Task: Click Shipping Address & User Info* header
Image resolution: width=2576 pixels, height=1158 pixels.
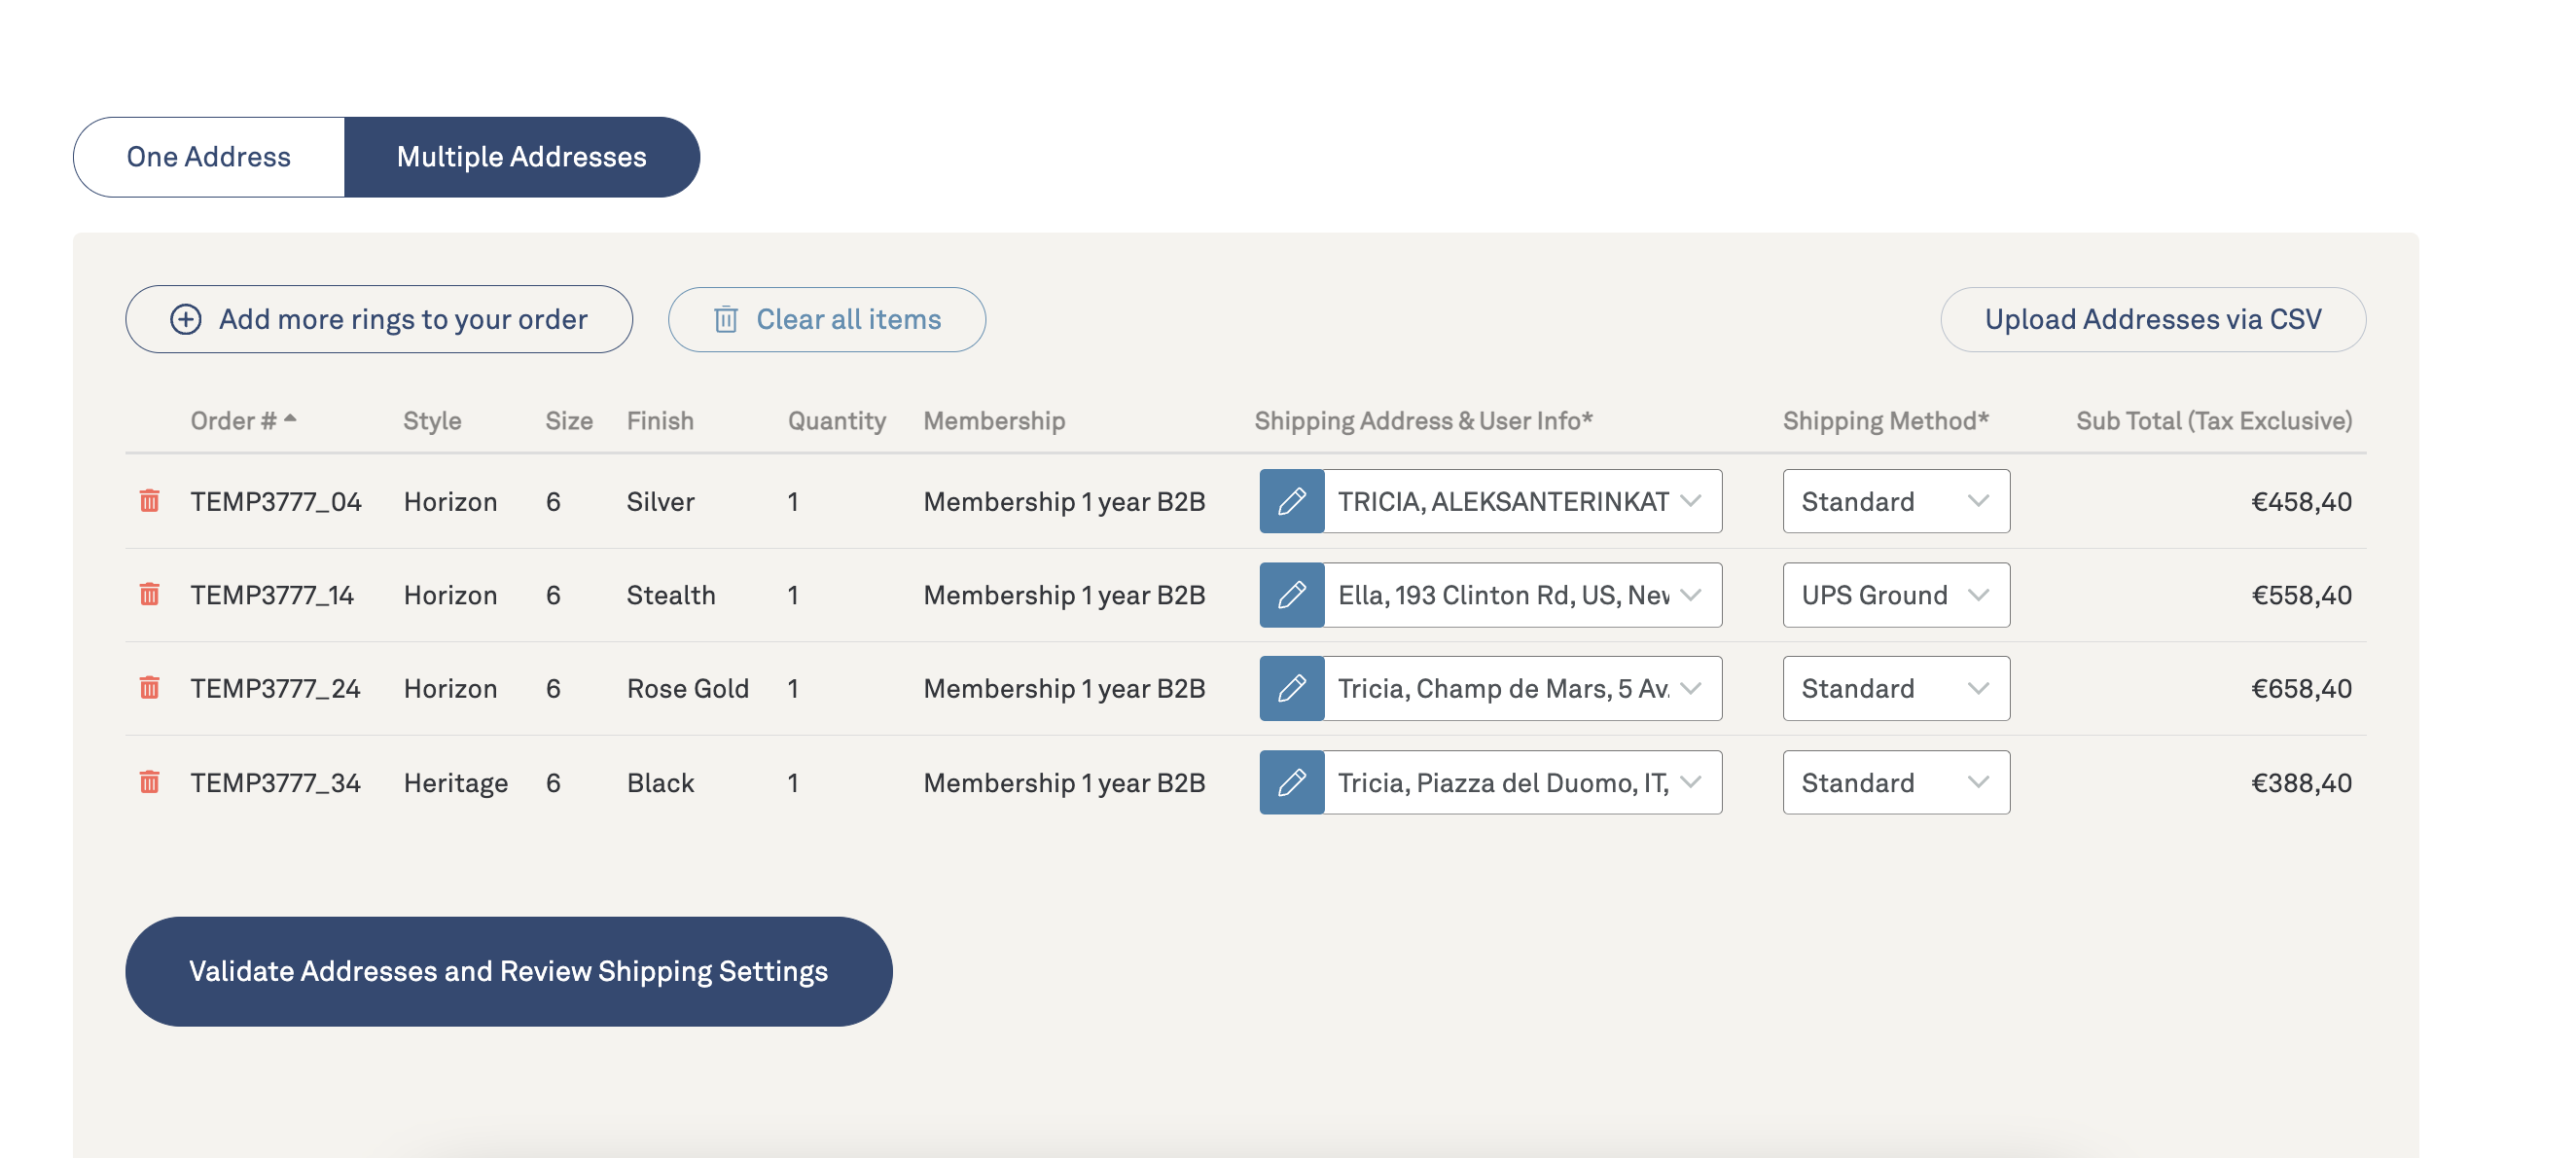Action: (1423, 421)
